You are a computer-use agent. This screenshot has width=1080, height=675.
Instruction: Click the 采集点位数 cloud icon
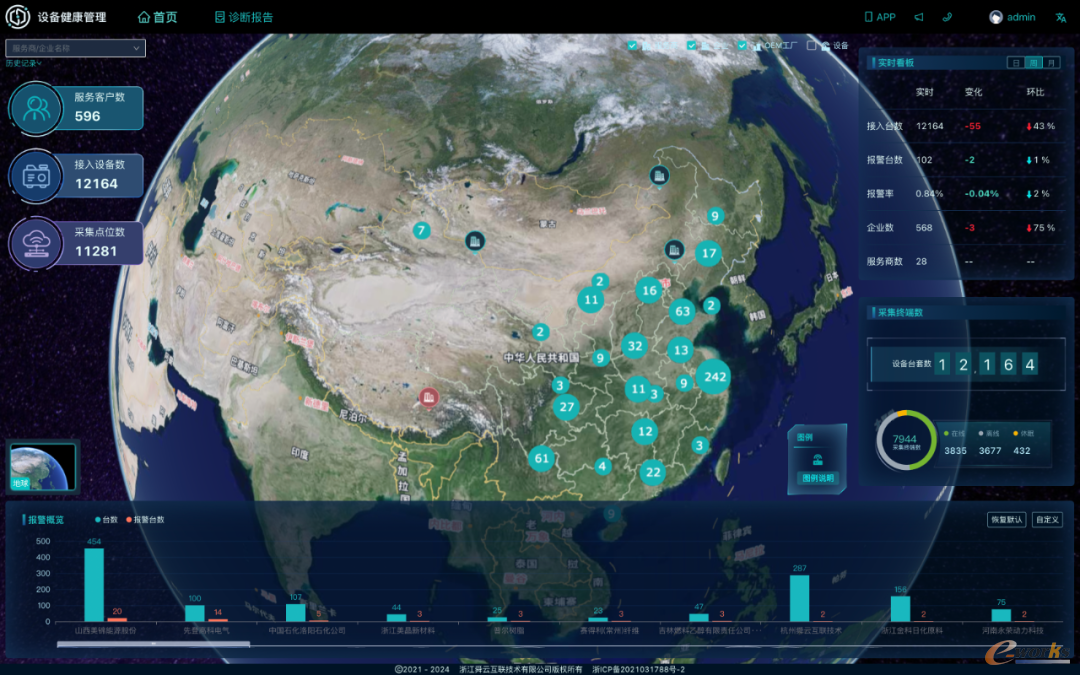(36, 243)
